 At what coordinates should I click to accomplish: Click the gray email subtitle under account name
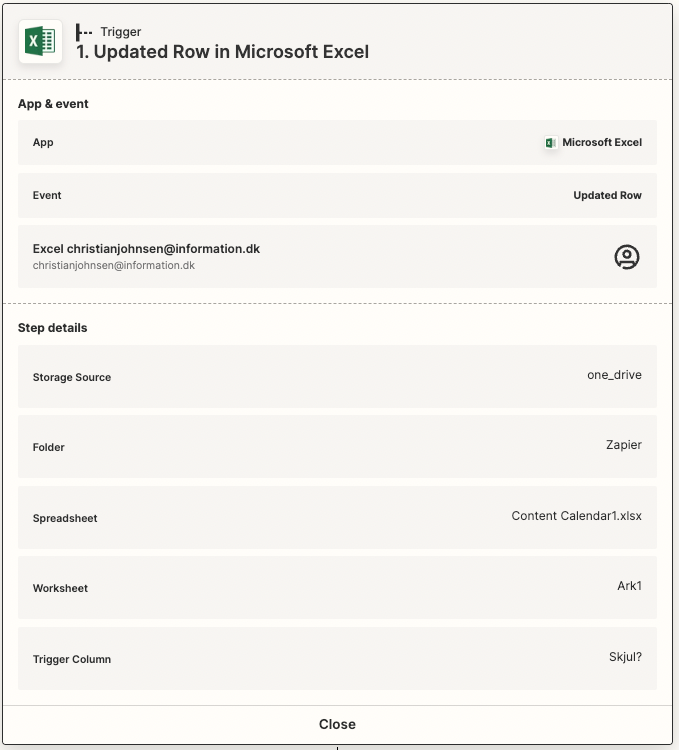(114, 265)
